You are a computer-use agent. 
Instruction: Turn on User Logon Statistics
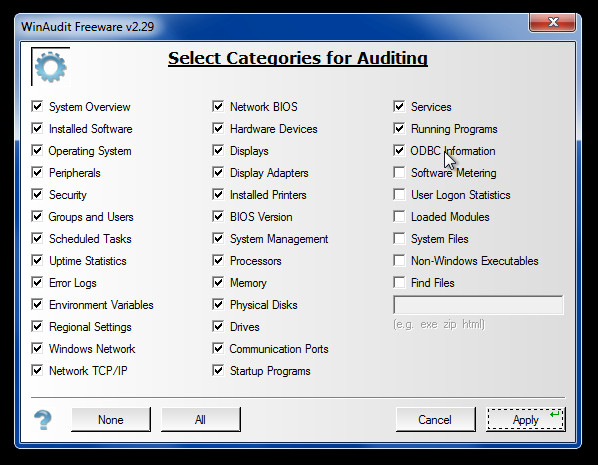399,195
